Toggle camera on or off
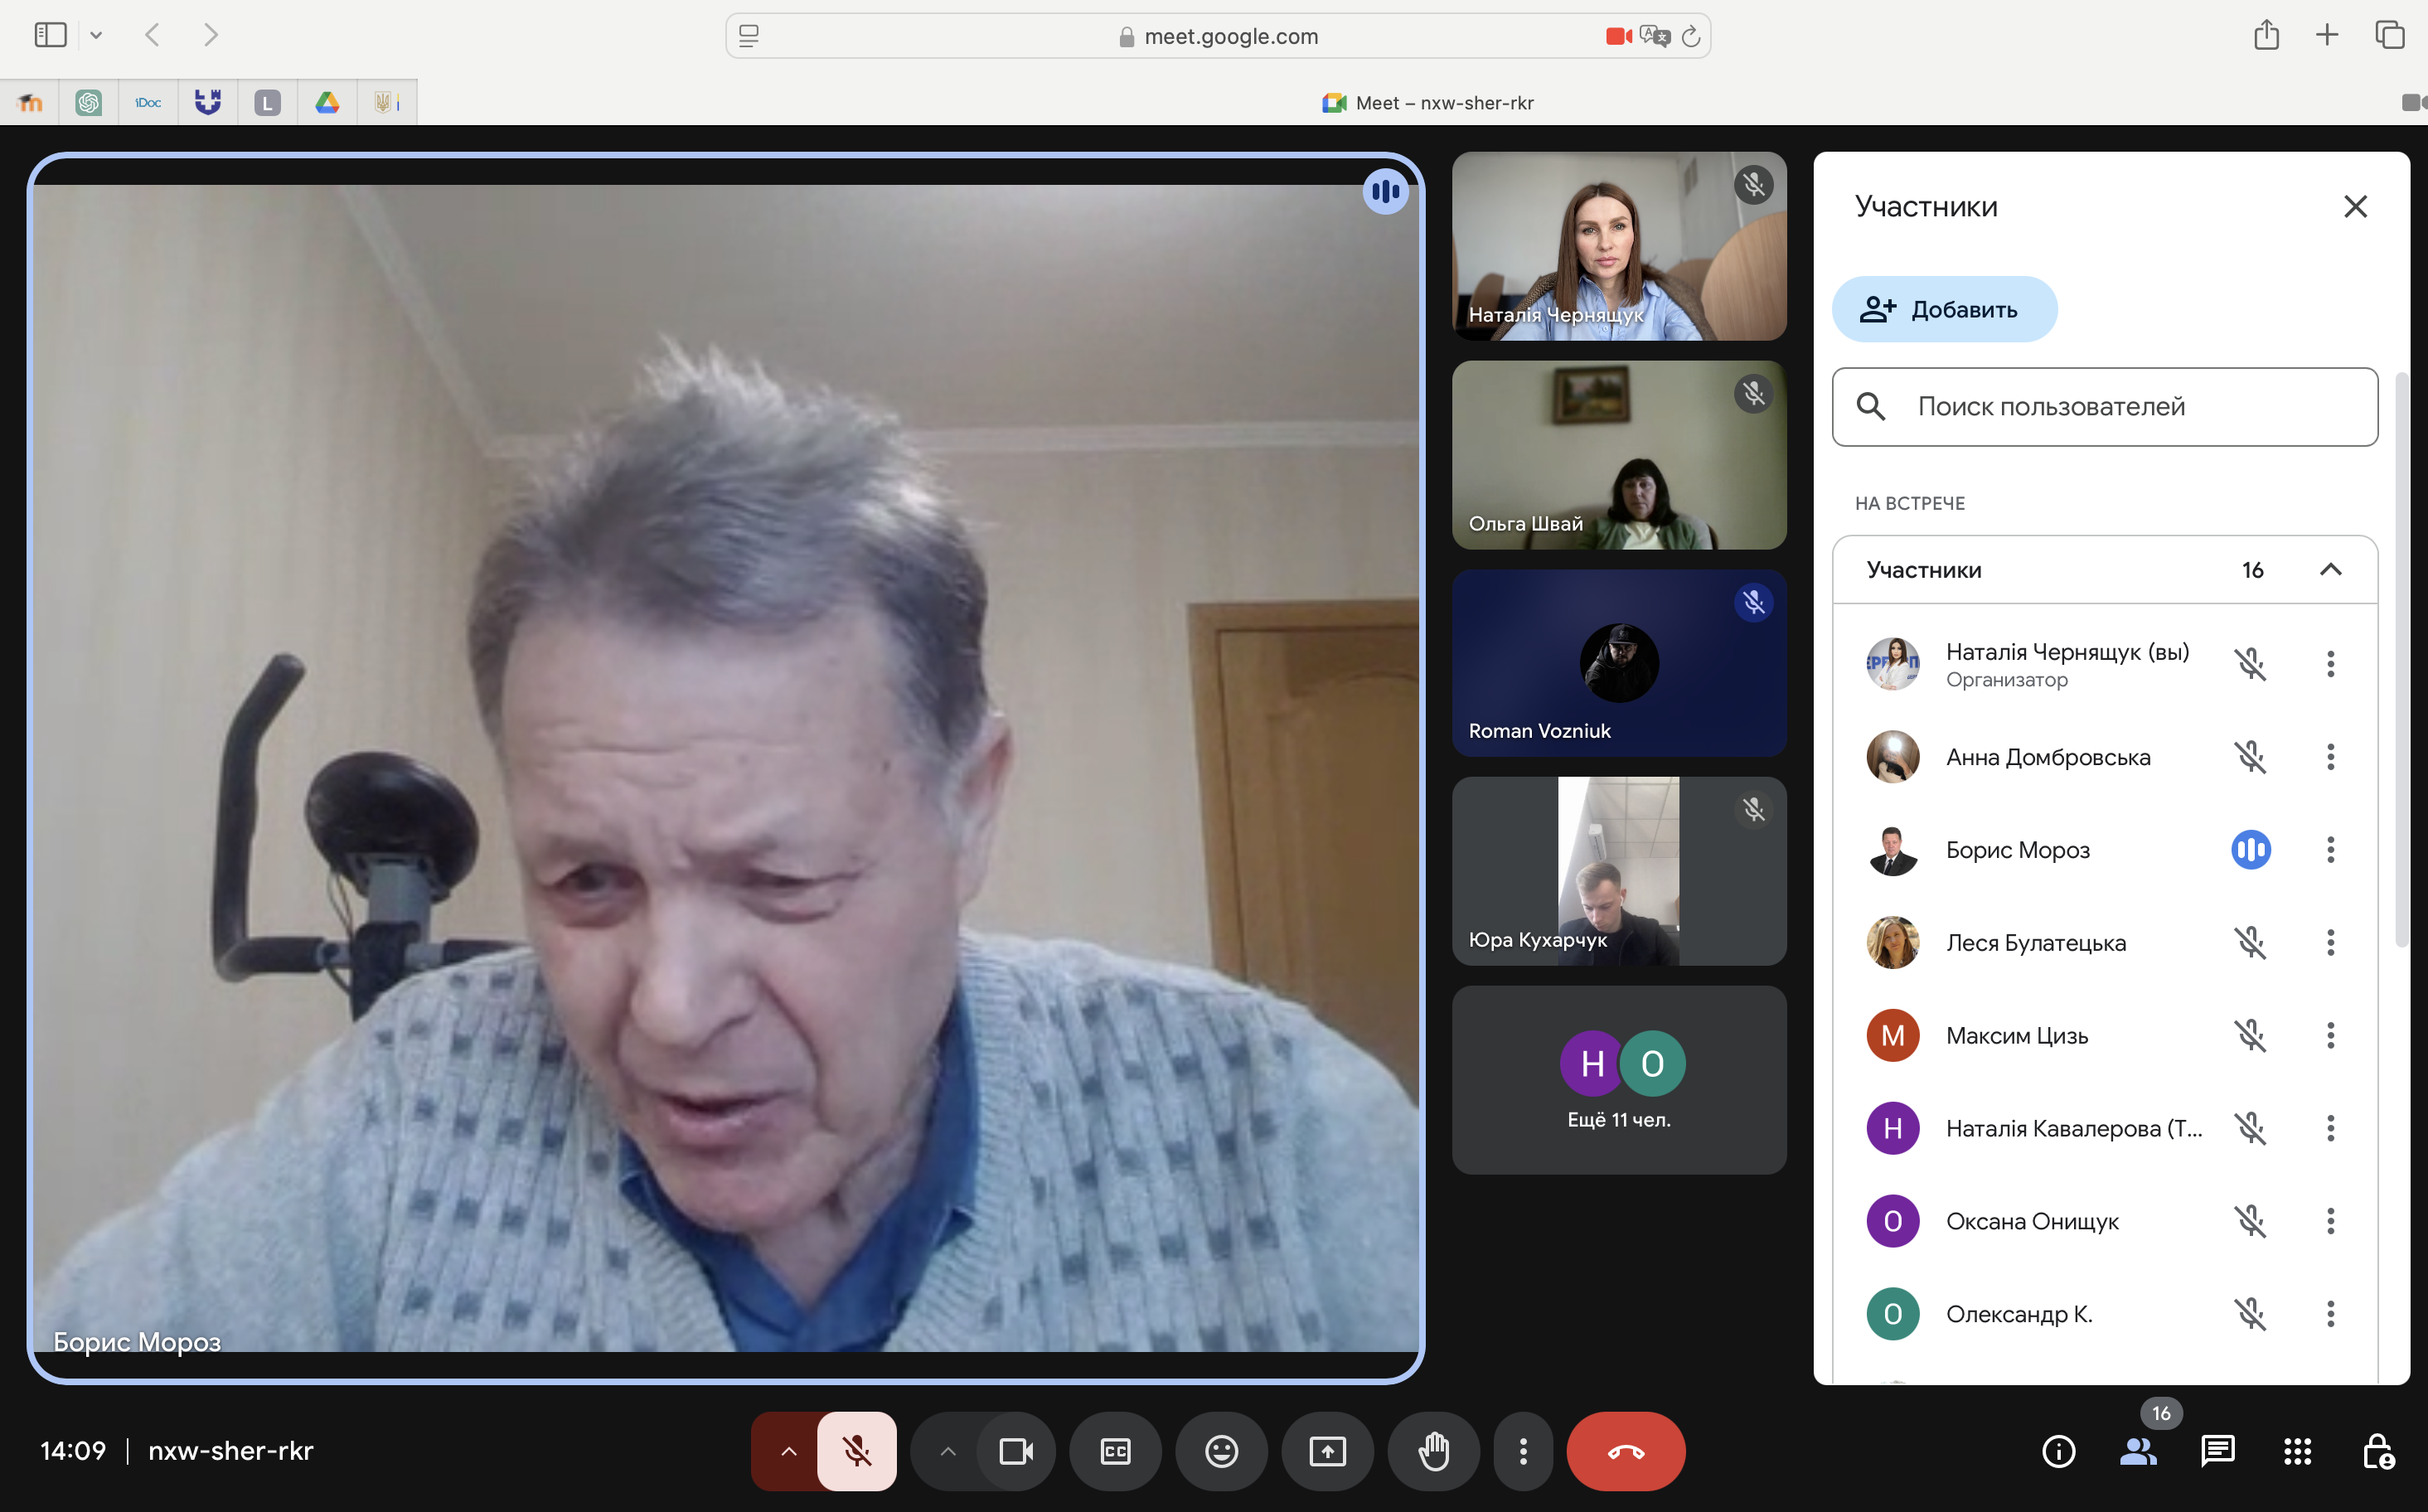Viewport: 2428px width, 1512px height. click(1016, 1451)
